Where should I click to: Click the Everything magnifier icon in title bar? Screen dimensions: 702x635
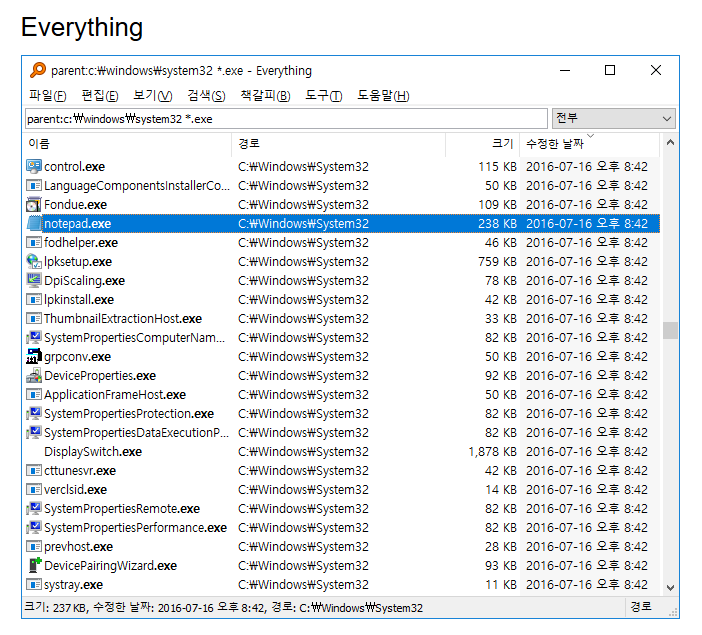(38, 70)
